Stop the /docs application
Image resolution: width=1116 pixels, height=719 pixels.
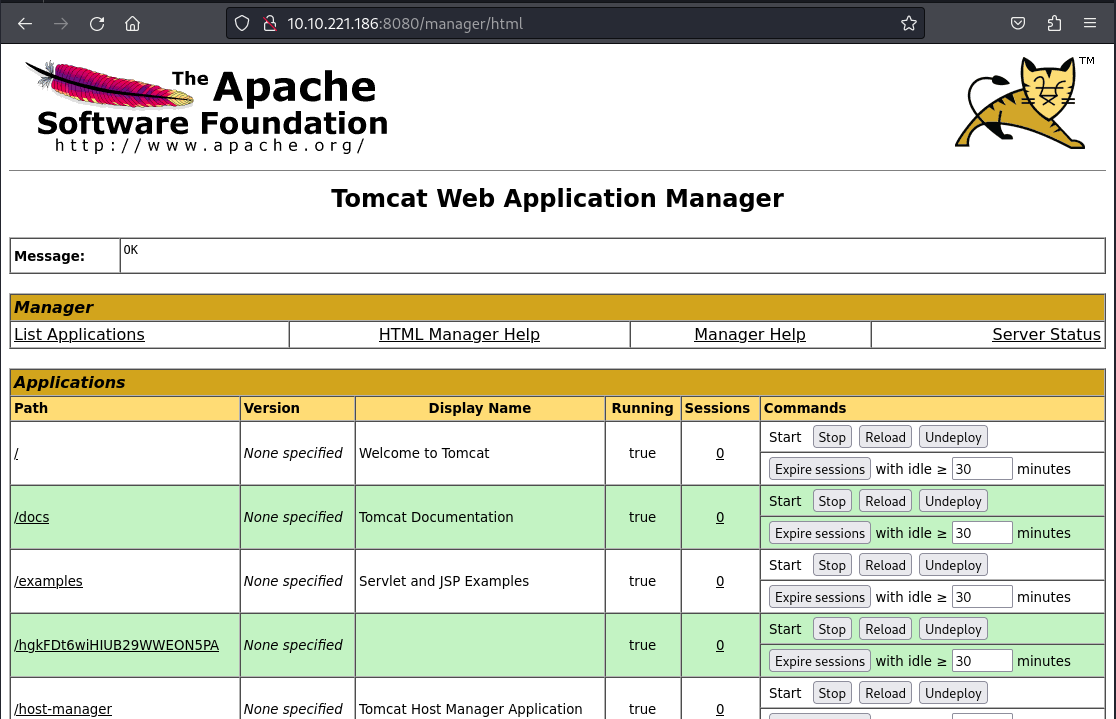pos(832,501)
